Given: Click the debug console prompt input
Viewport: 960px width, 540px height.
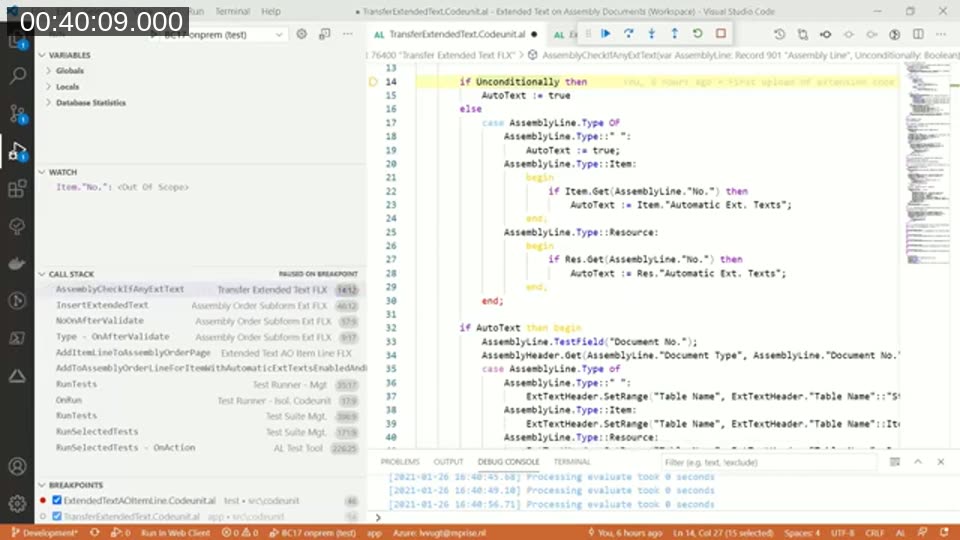Looking at the screenshot, I should pyautogui.click(x=667, y=518).
